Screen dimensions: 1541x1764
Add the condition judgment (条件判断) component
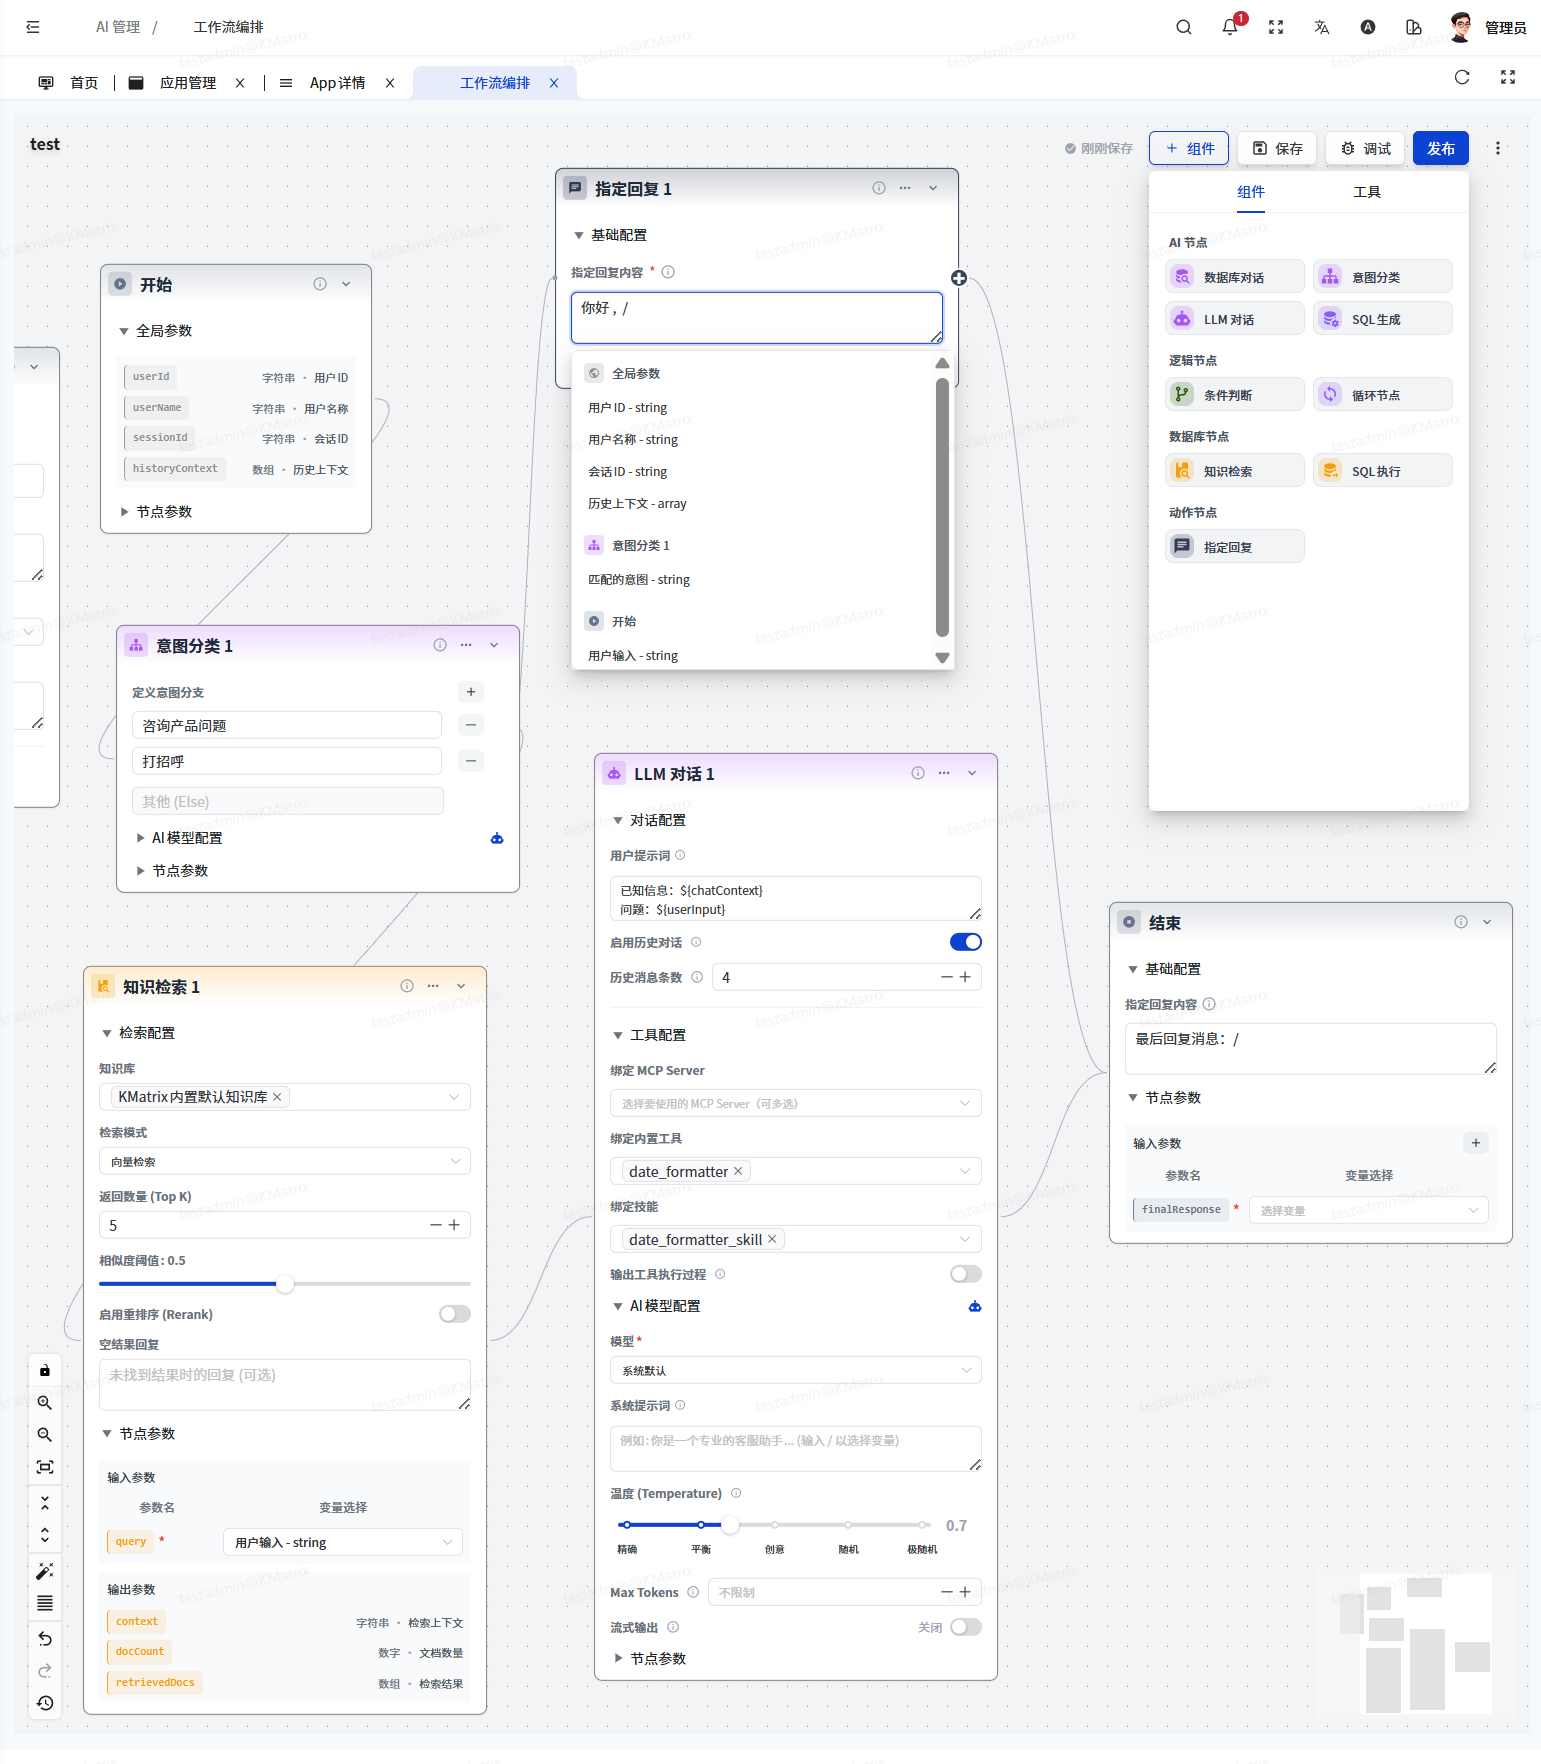tap(1234, 395)
